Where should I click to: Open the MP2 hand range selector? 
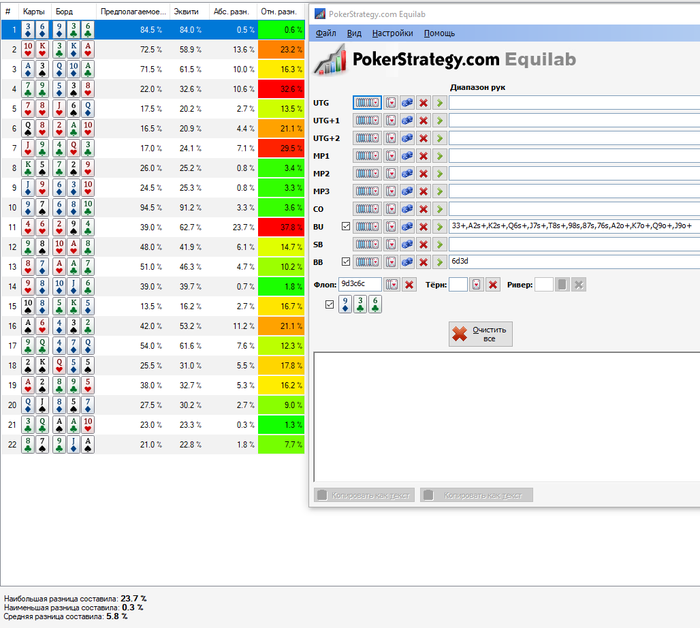367,174
